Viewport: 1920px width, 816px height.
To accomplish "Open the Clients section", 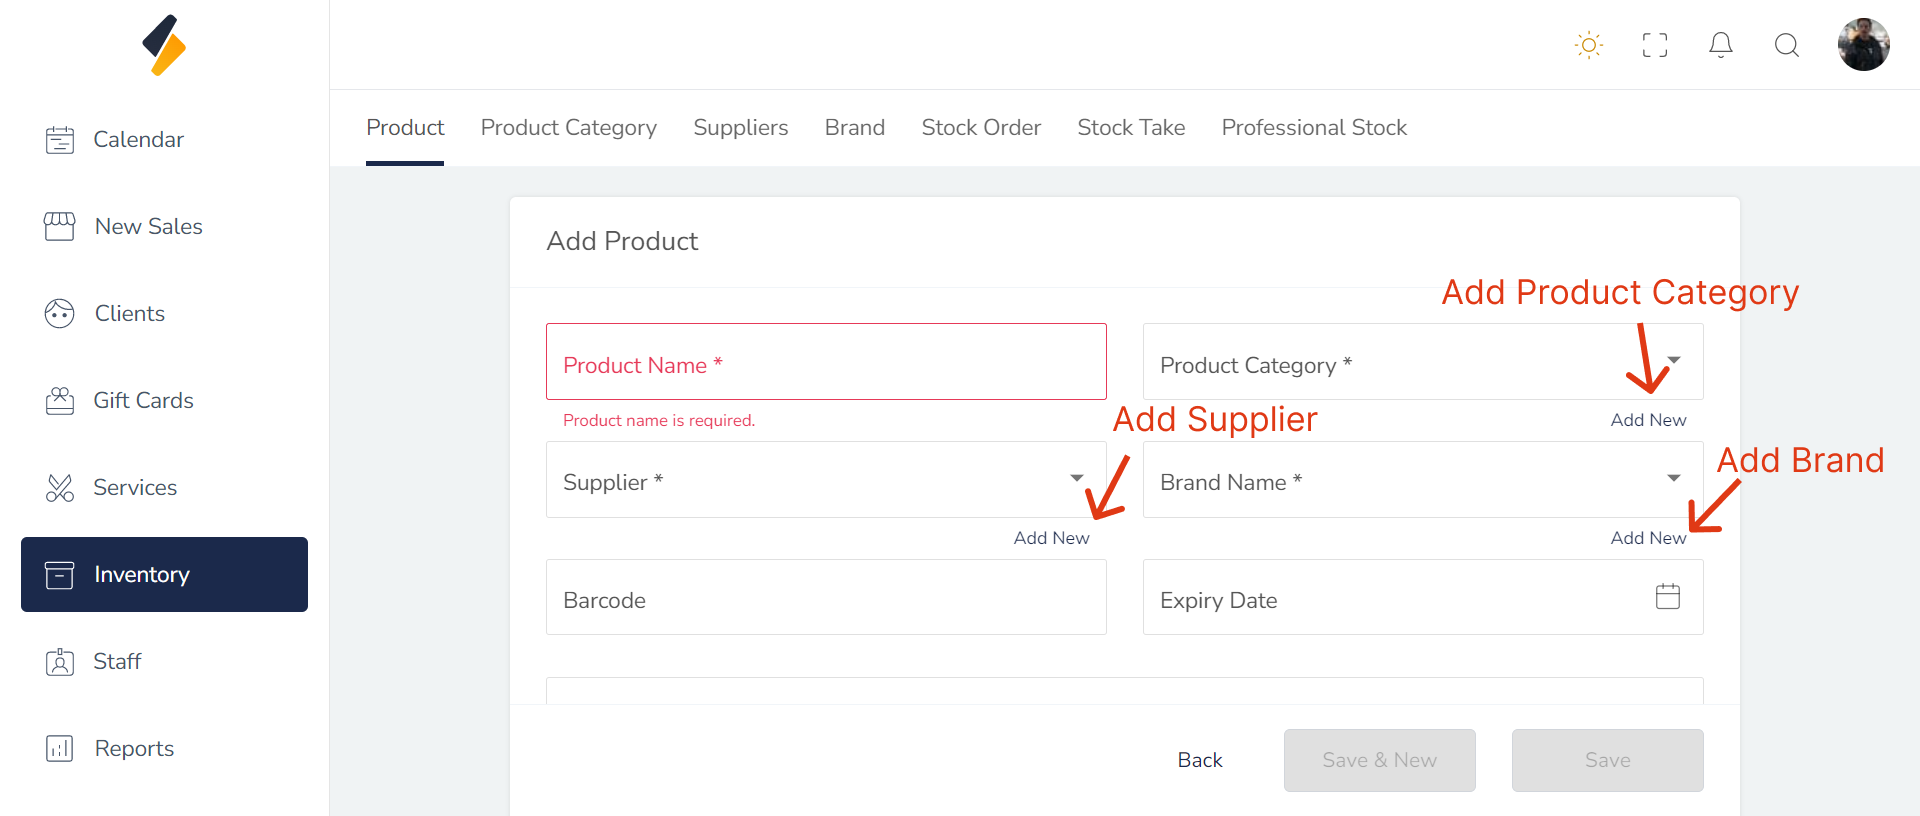I will point(129,314).
